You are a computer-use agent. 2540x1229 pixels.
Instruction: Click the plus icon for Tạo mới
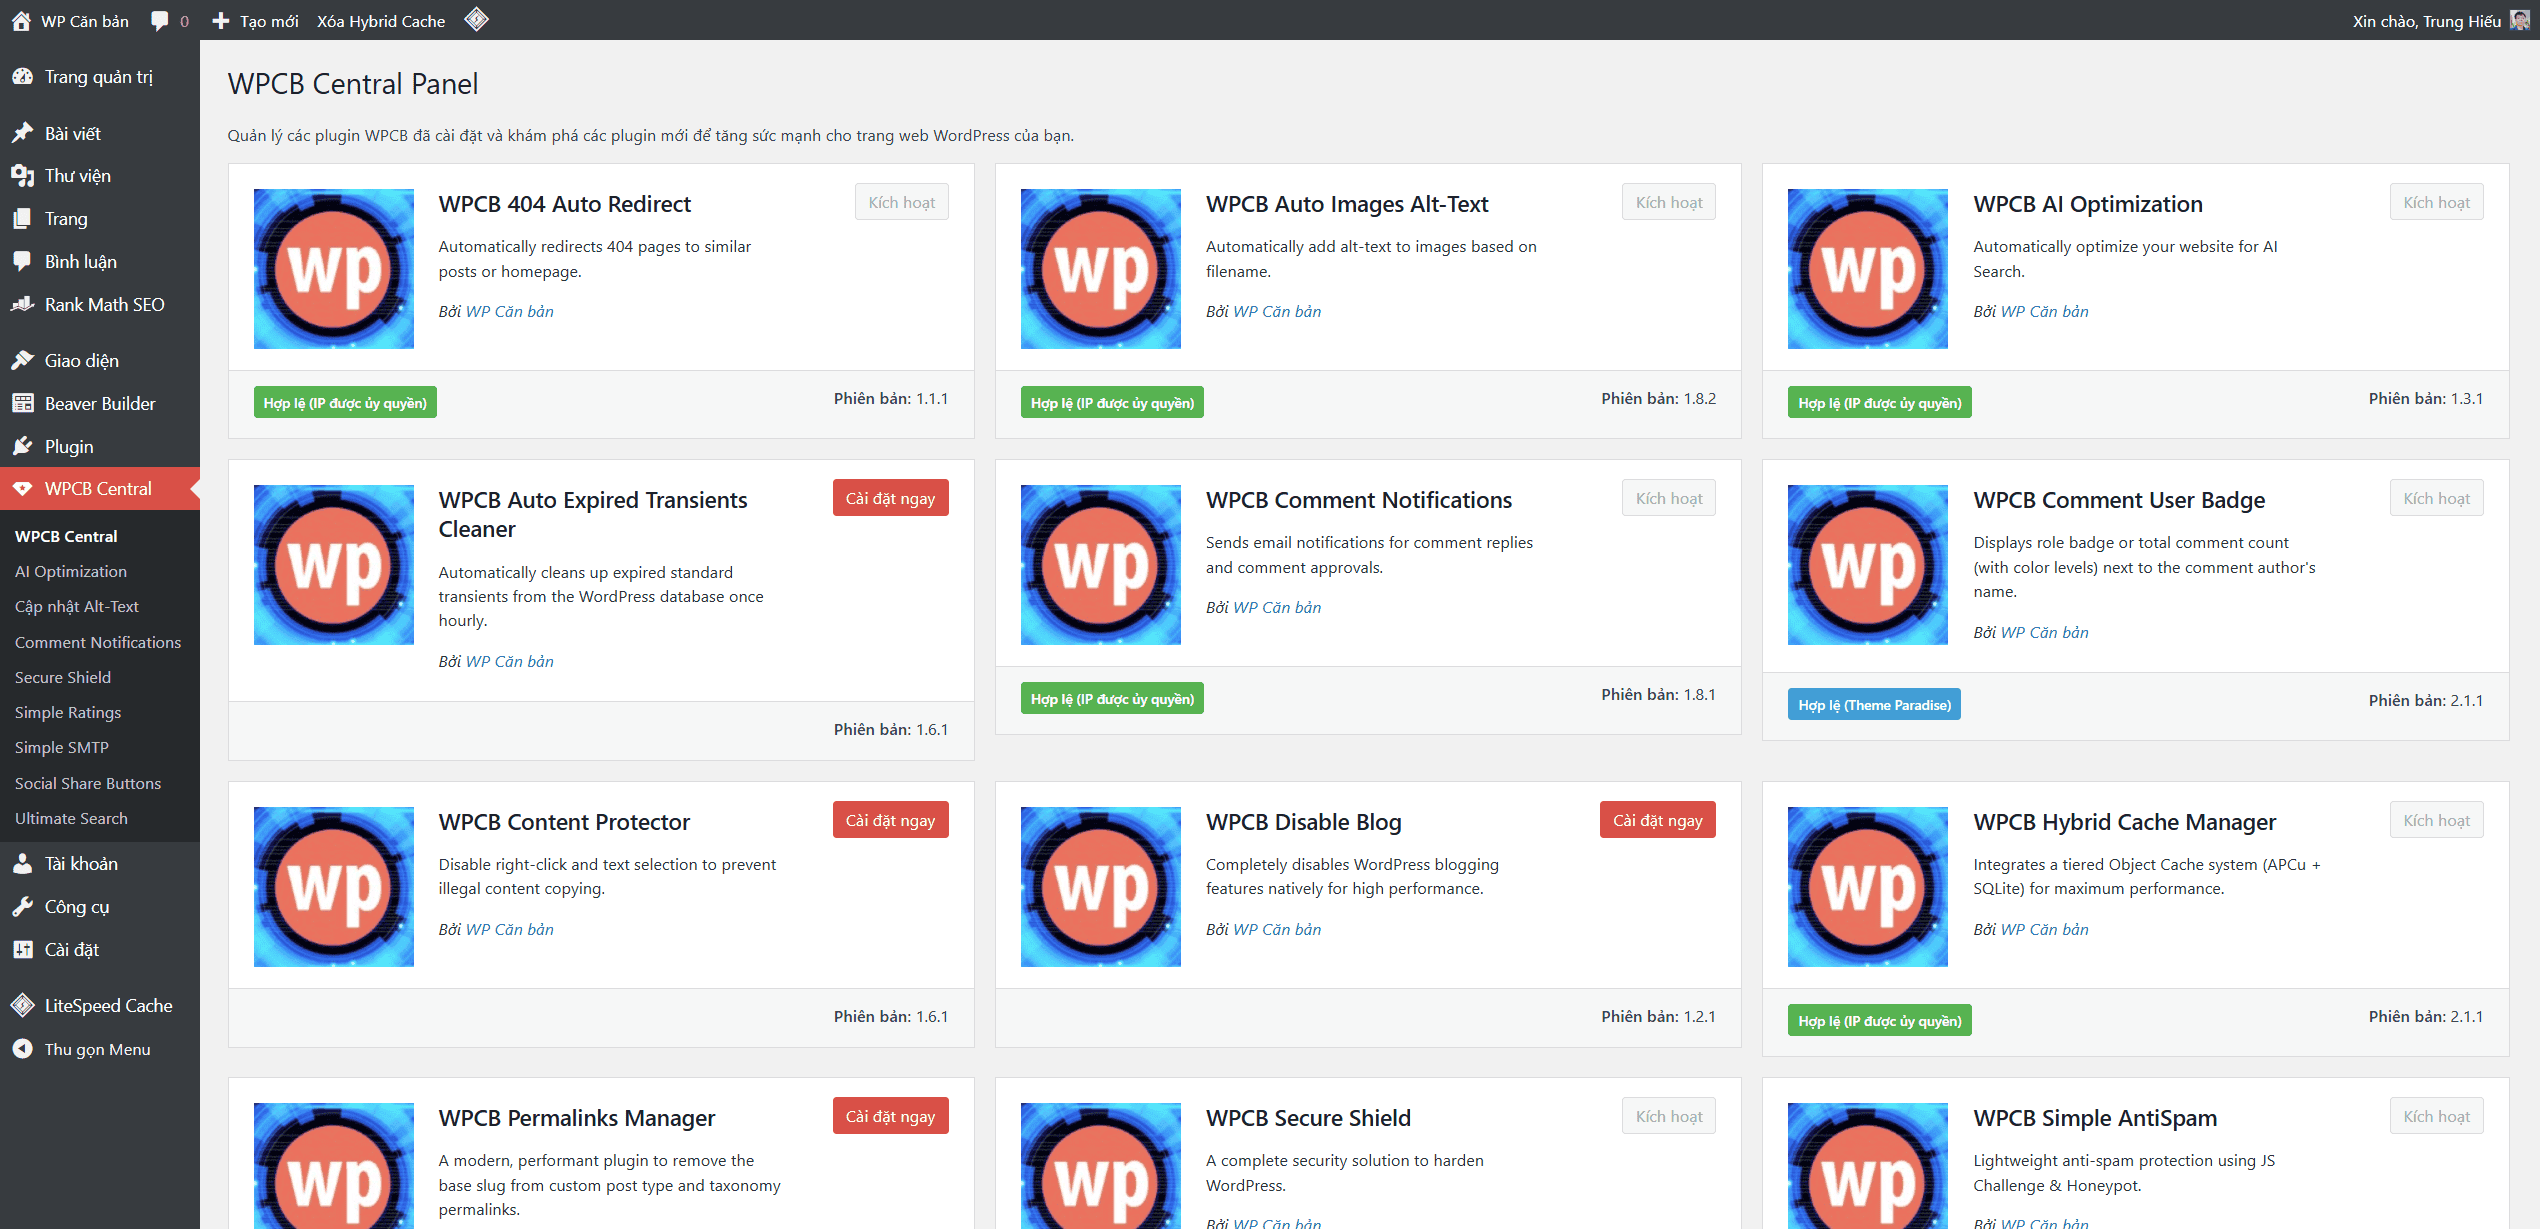tap(221, 21)
